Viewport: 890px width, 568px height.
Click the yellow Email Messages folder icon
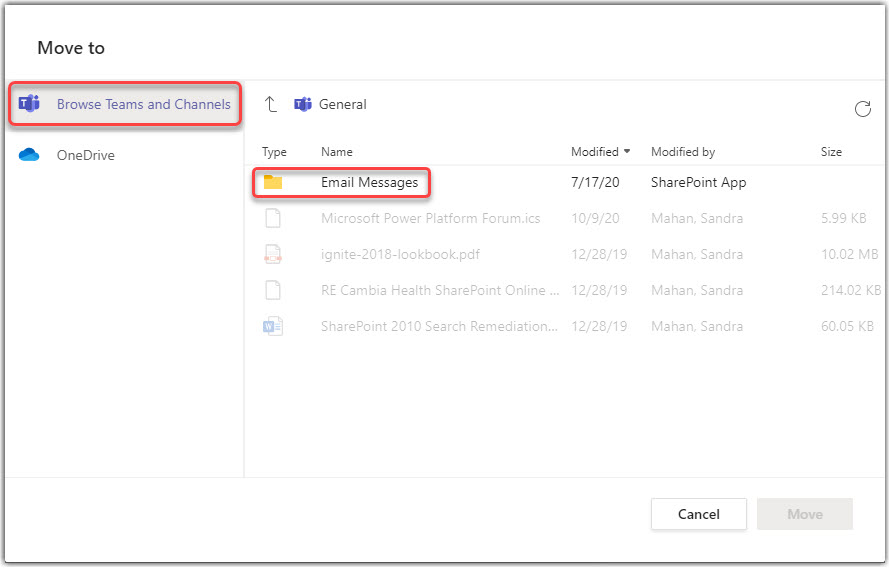[x=273, y=182]
